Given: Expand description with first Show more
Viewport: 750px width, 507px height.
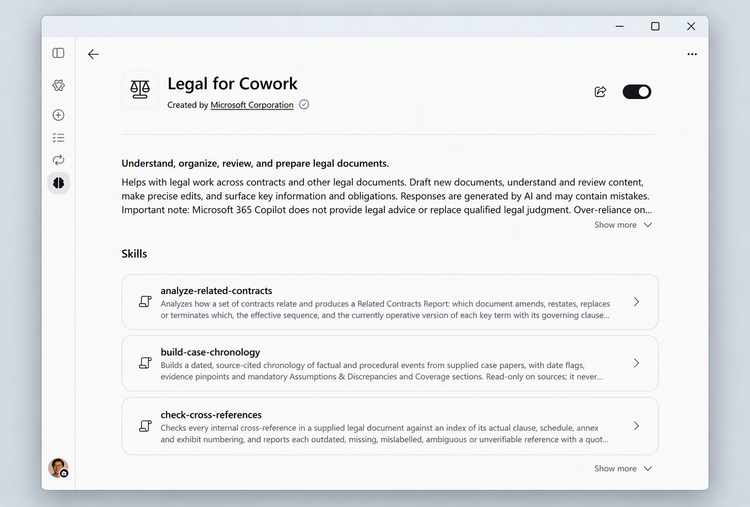Looking at the screenshot, I should click(x=623, y=225).
